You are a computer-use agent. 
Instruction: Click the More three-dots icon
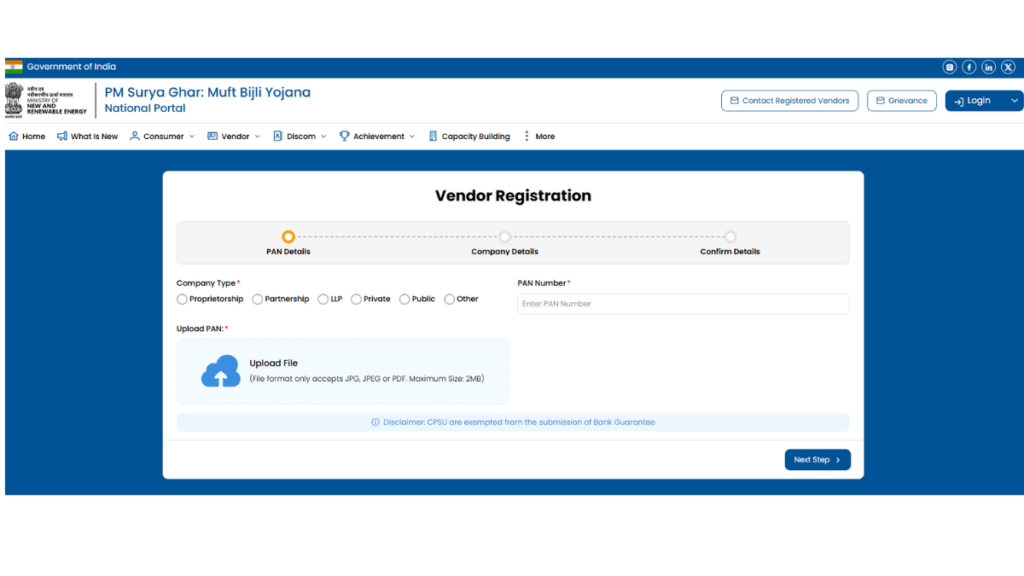coord(527,136)
